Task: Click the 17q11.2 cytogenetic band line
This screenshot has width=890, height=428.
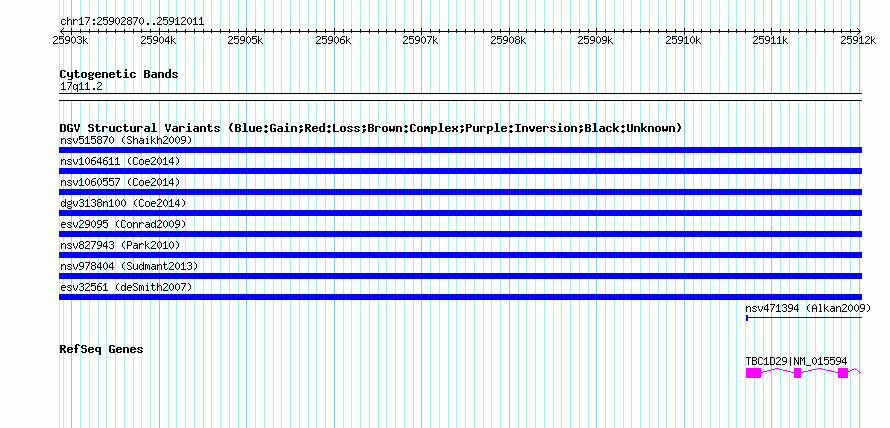Action: point(460,96)
